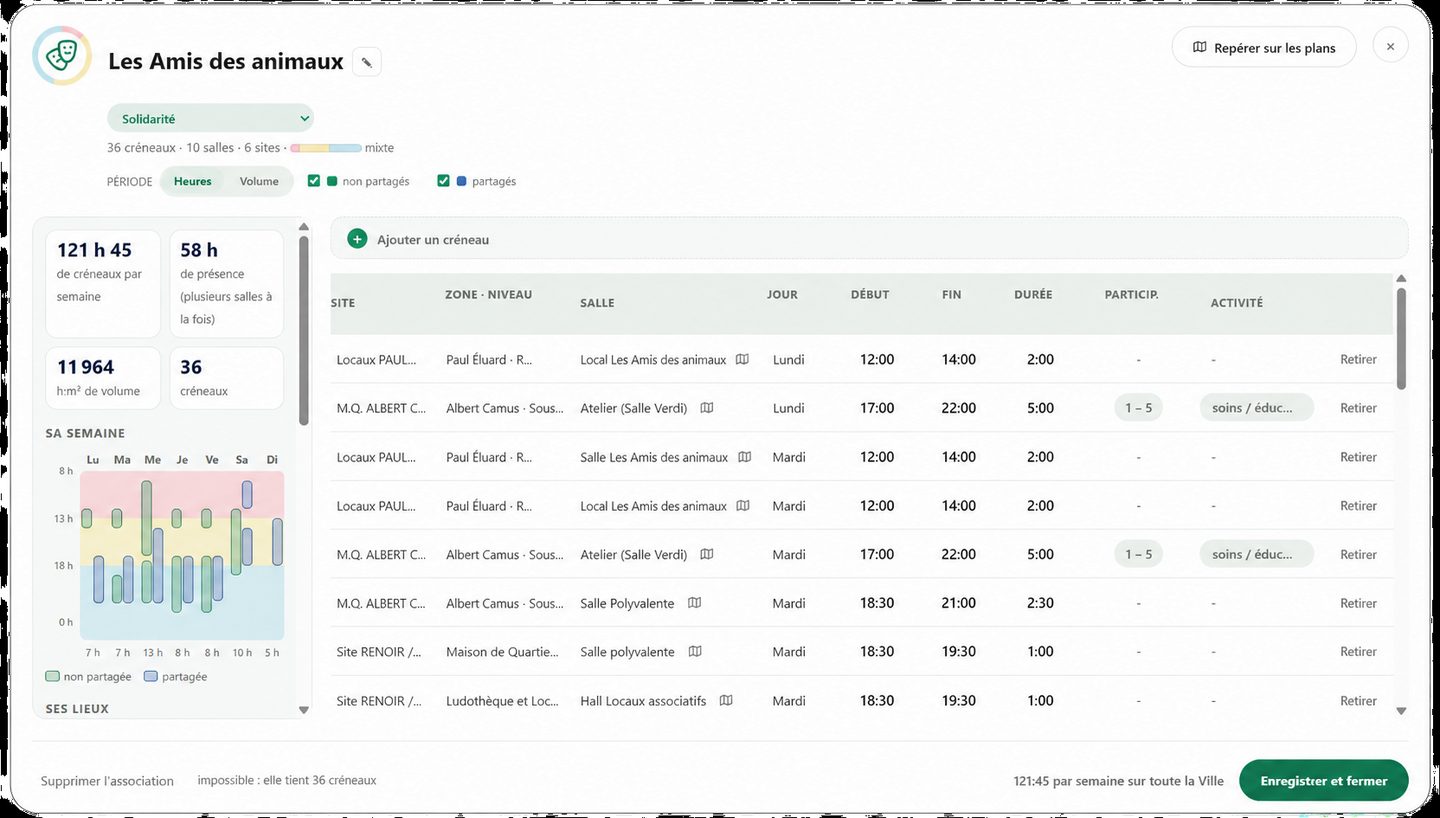The width and height of the screenshot is (1440, 818).
Task: Click the SALLE column header
Action: coord(597,303)
